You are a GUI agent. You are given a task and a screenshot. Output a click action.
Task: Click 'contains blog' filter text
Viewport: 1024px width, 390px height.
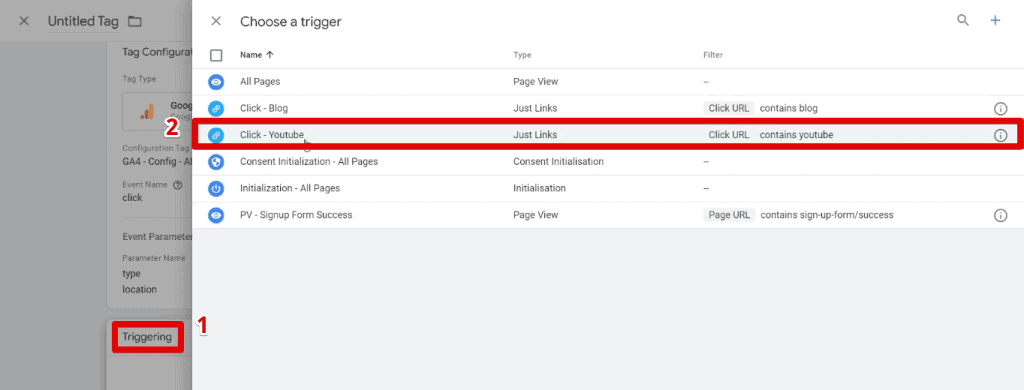click(788, 108)
